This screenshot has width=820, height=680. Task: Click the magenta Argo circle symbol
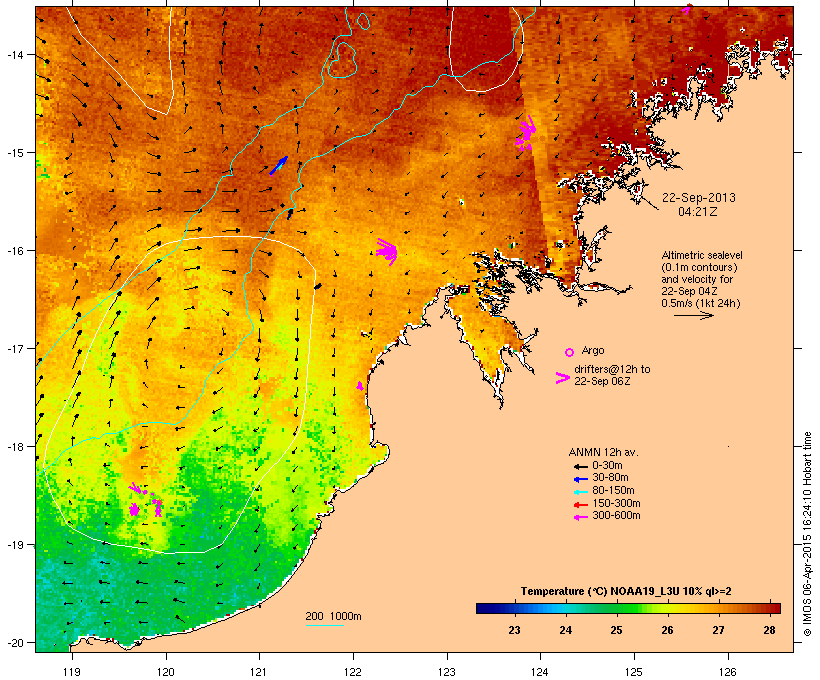570,352
